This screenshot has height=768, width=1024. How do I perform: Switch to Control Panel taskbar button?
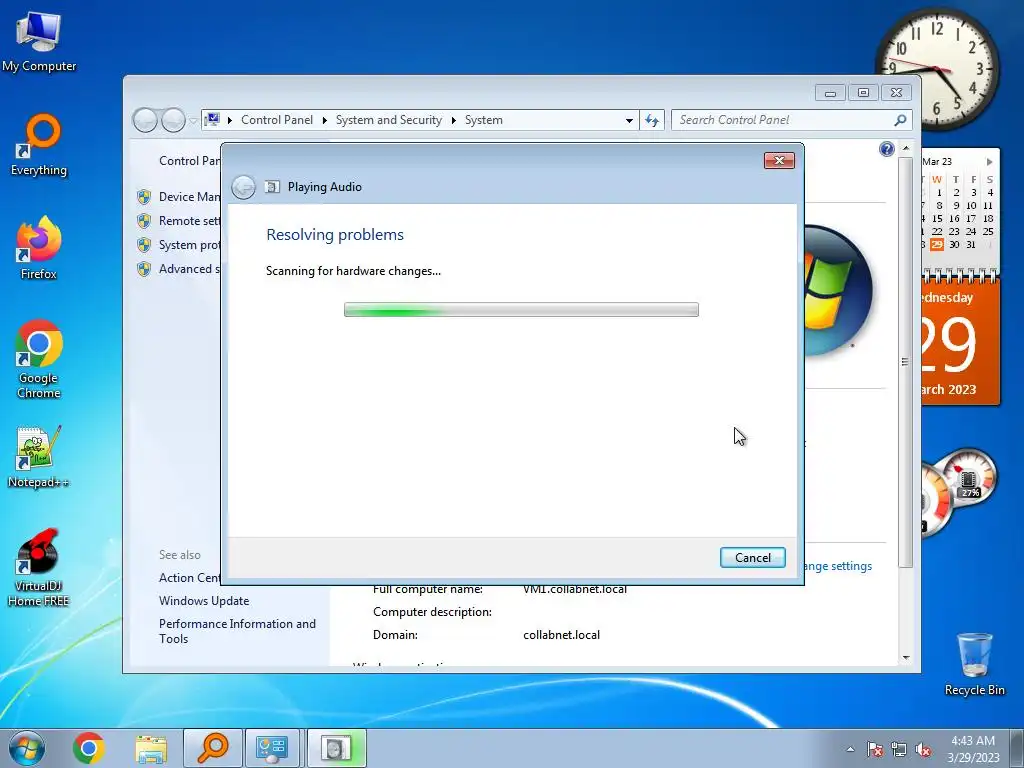tap(272, 748)
